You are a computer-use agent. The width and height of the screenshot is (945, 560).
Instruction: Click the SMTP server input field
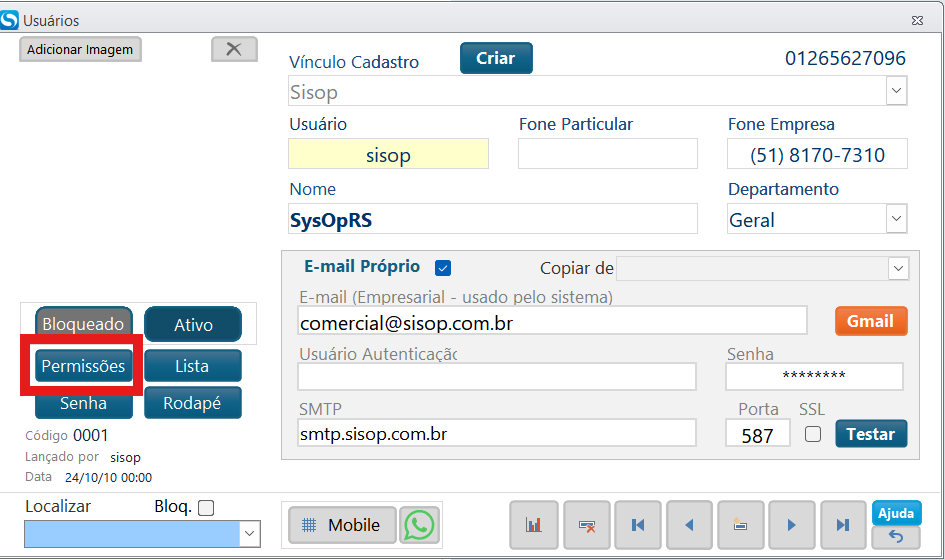pyautogui.click(x=496, y=434)
